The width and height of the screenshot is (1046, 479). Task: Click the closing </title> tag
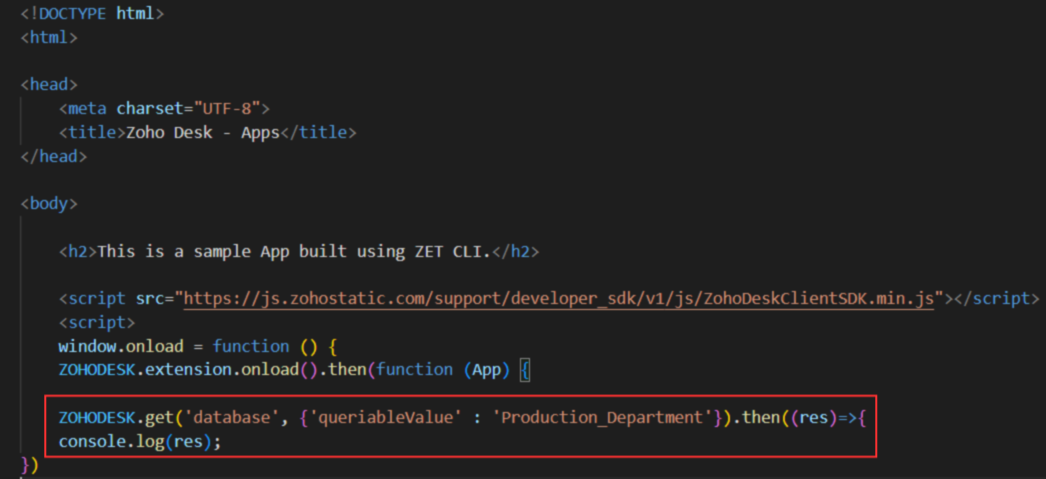318,133
